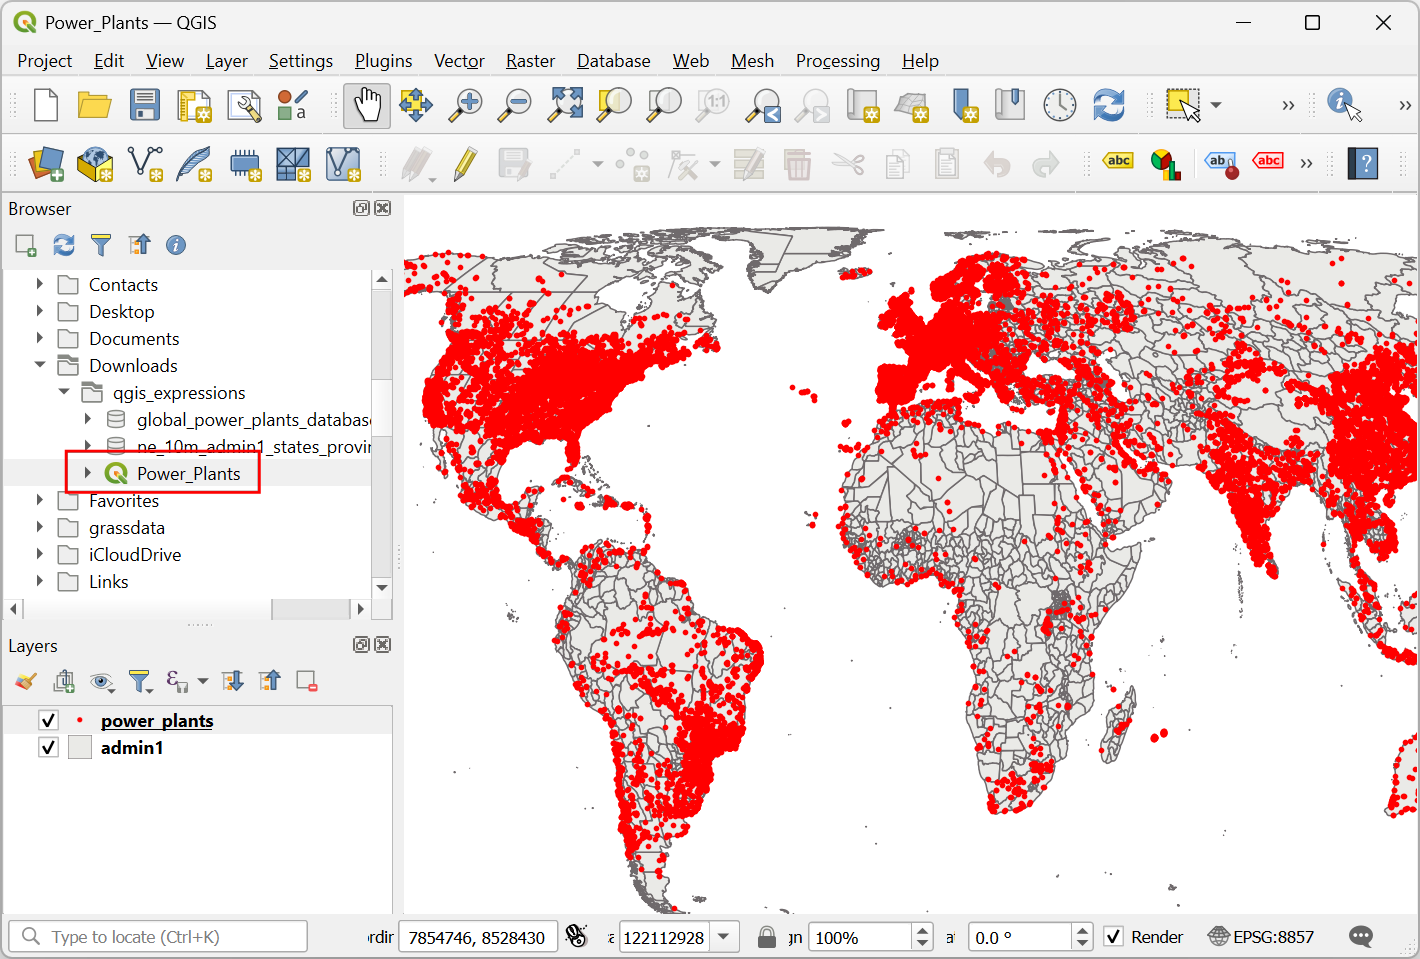This screenshot has width=1420, height=959.
Task: Open the Messages log speech bubble
Action: pos(1361,937)
